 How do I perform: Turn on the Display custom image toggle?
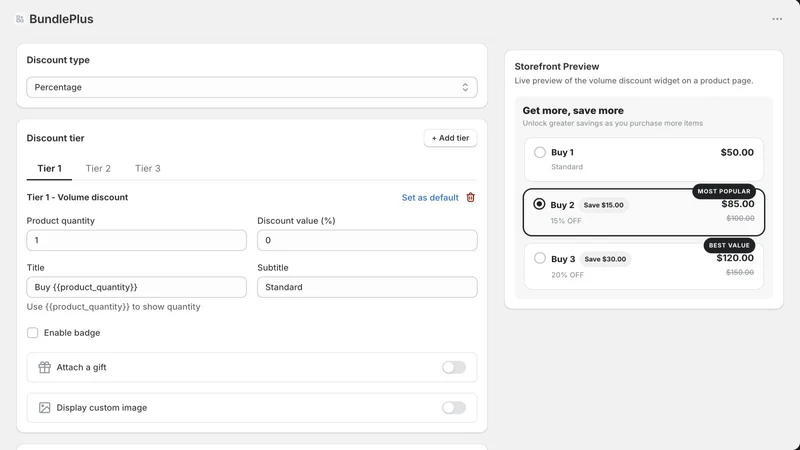tap(454, 408)
